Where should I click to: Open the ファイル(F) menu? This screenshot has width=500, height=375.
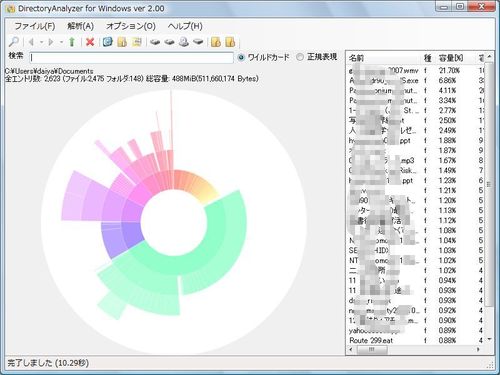point(35,26)
